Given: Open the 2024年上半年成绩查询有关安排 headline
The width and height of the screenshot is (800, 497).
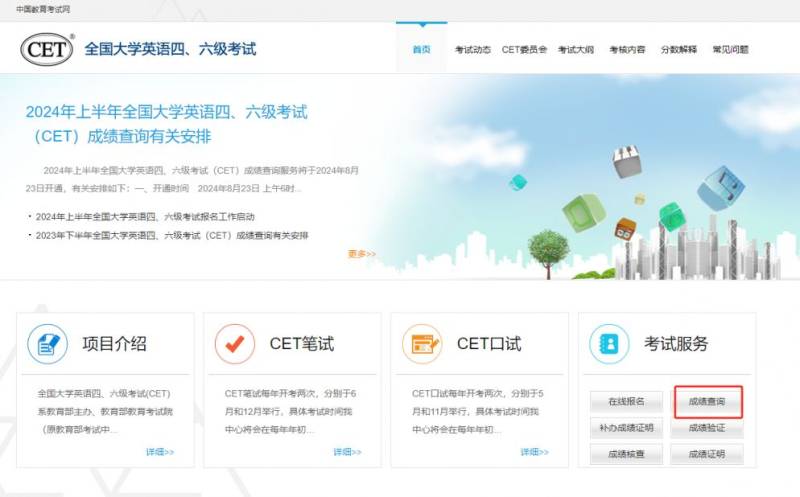Looking at the screenshot, I should pyautogui.click(x=167, y=124).
